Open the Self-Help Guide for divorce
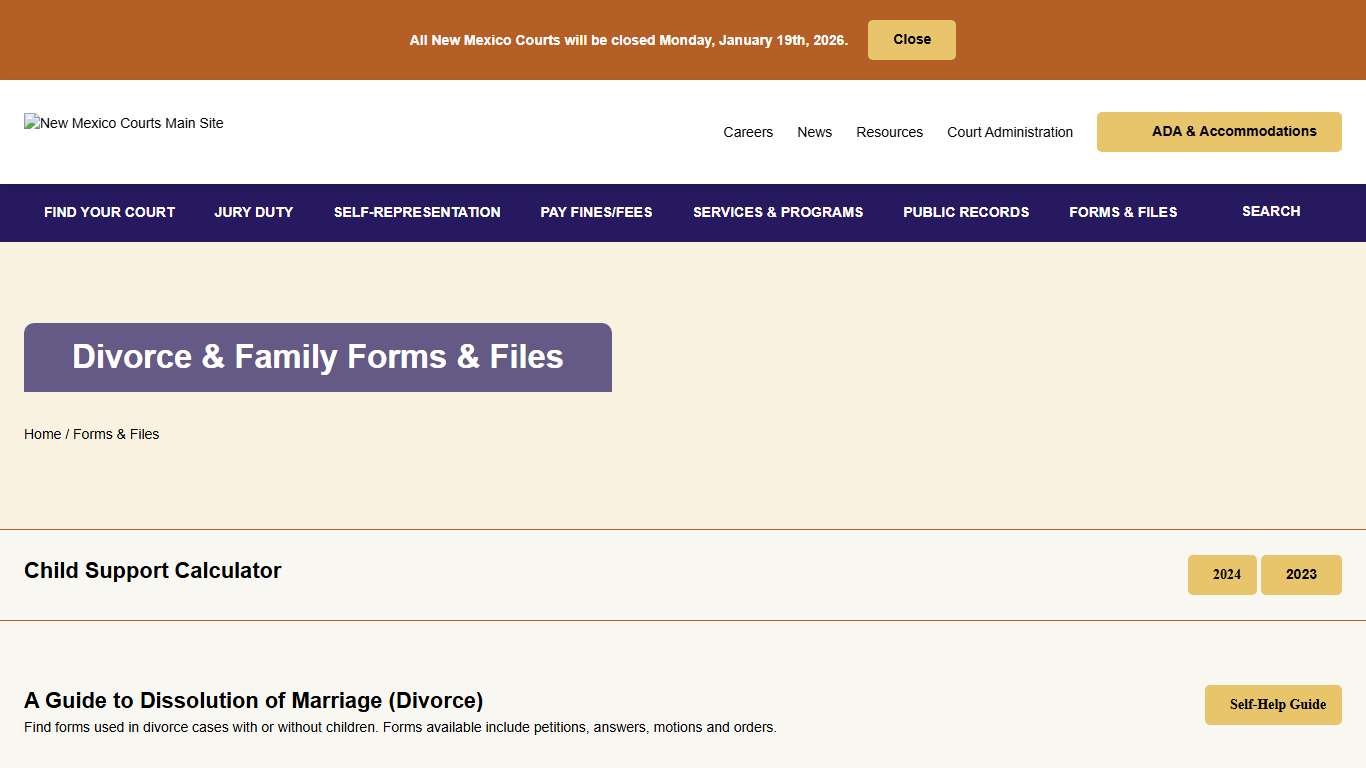1366x768 pixels. 1273,705
